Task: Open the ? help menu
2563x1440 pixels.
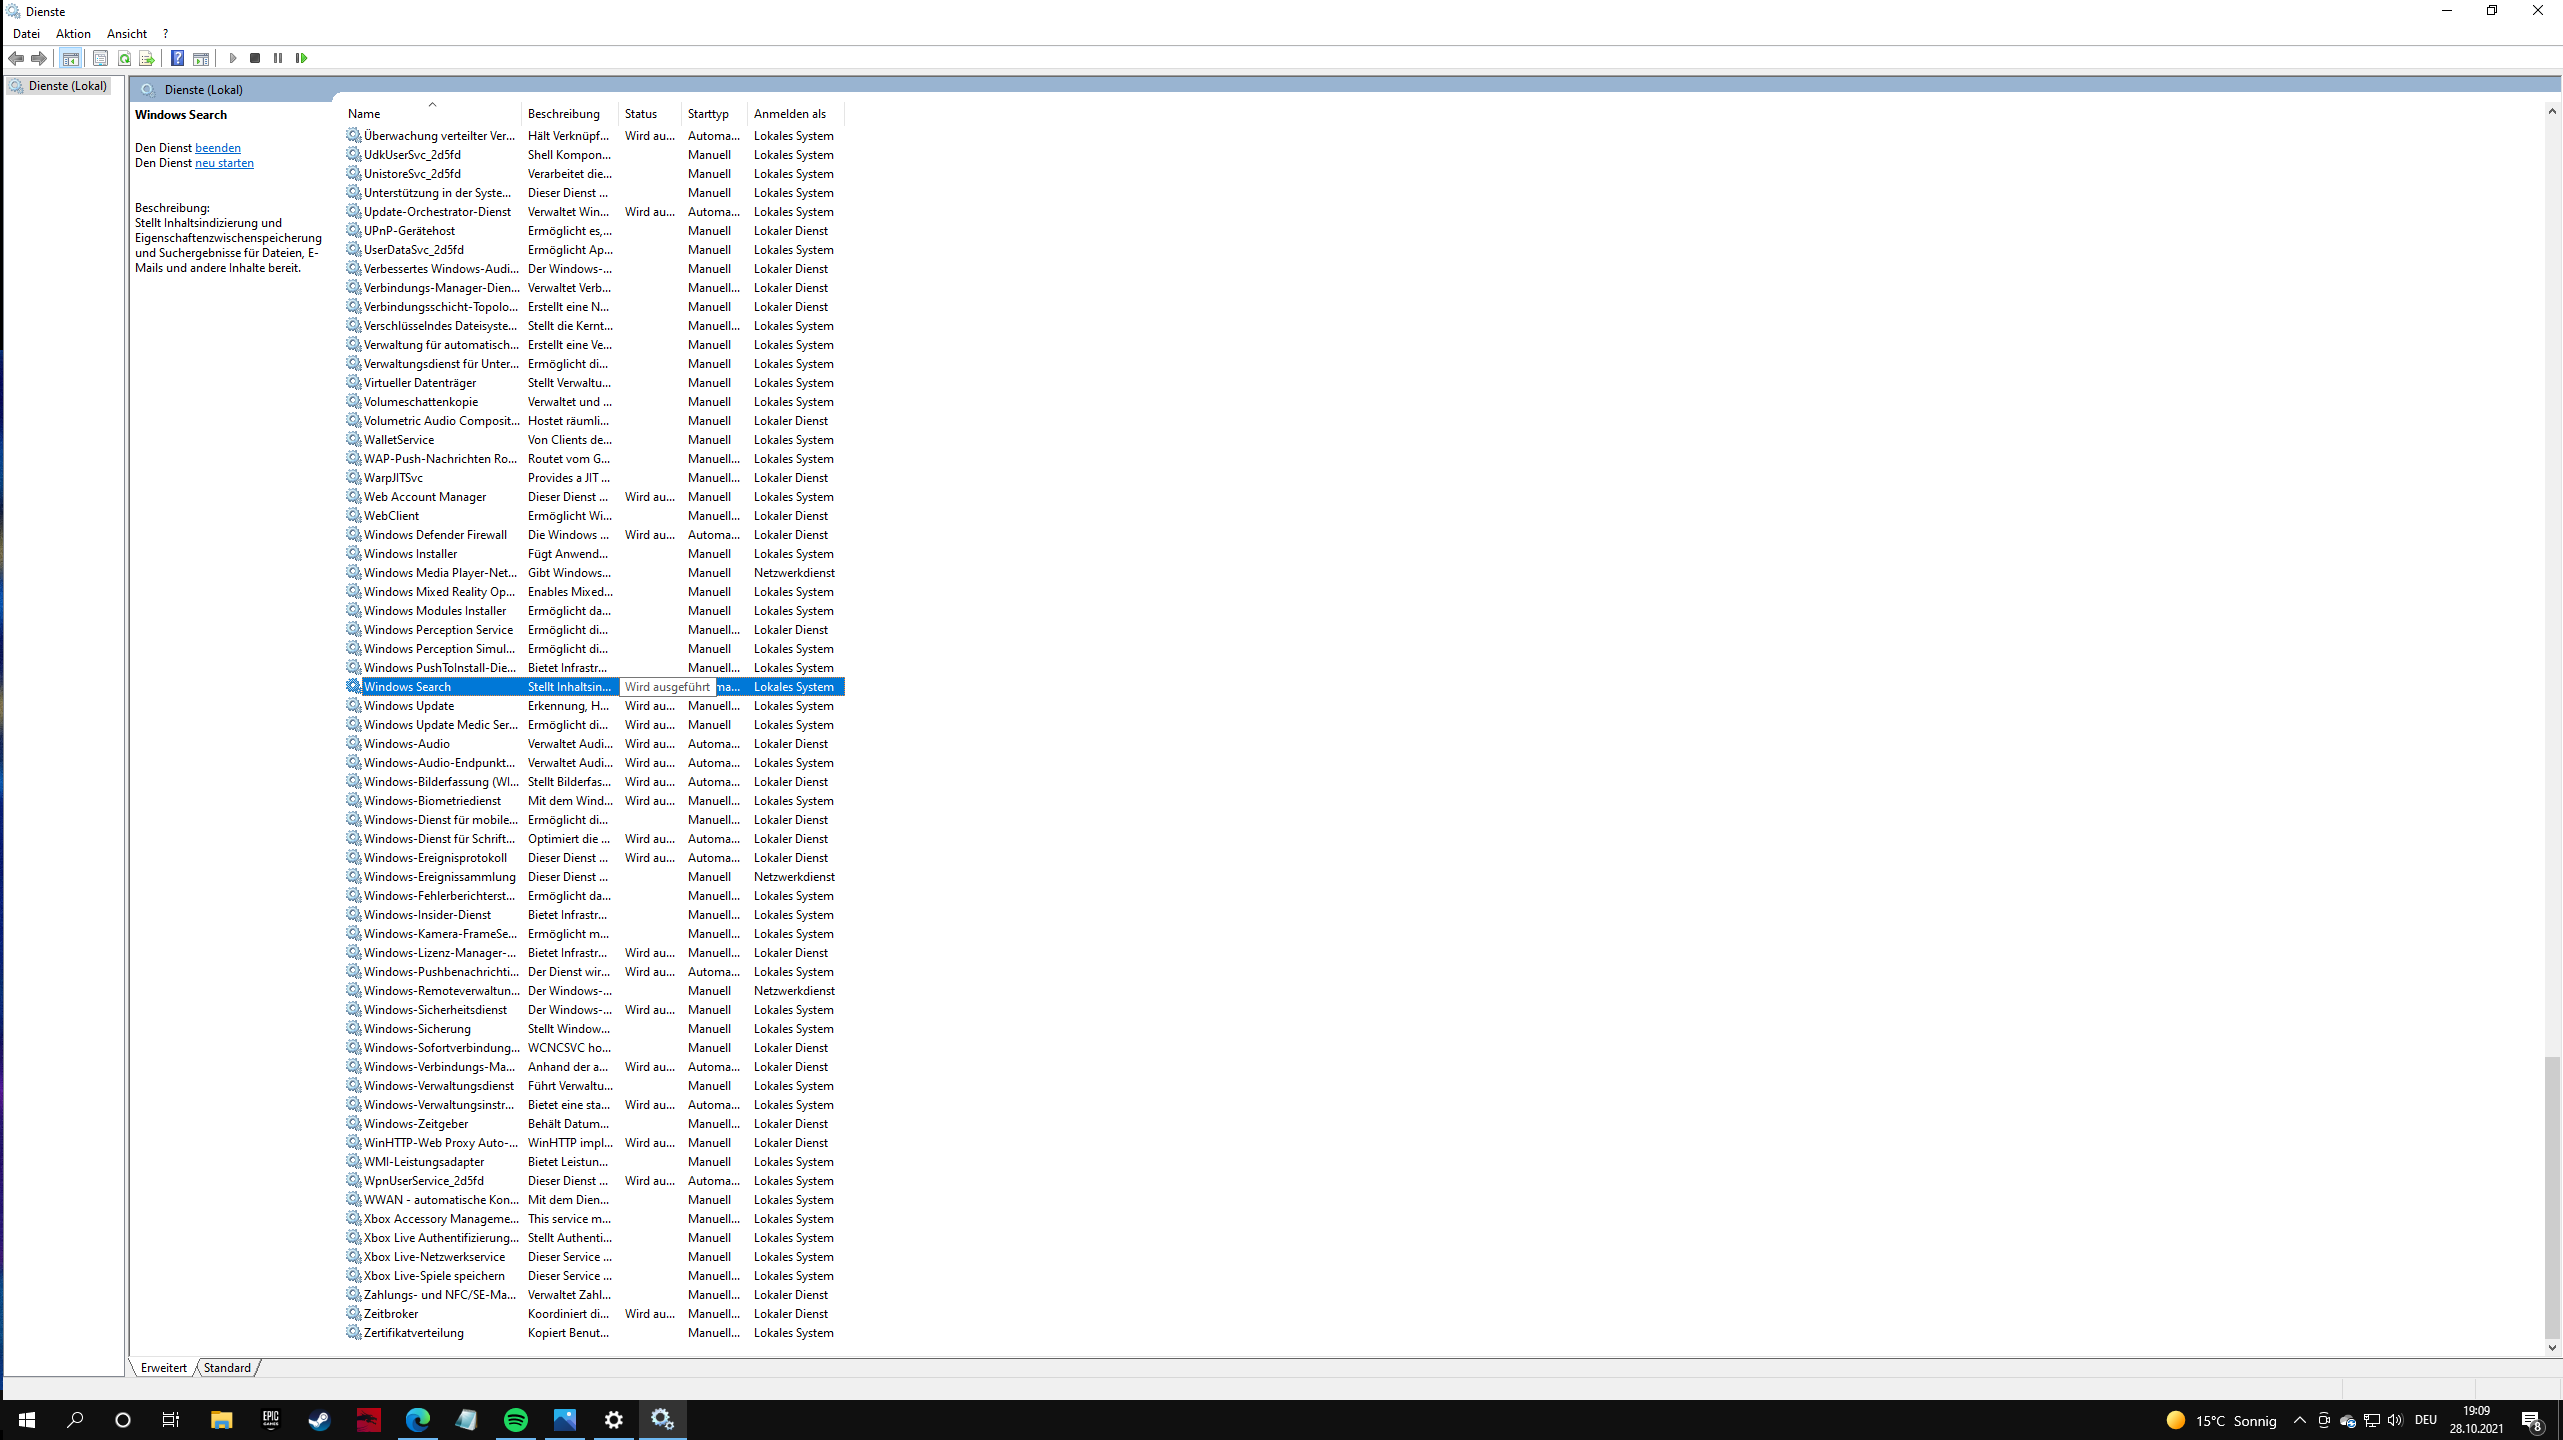Action: 165,33
